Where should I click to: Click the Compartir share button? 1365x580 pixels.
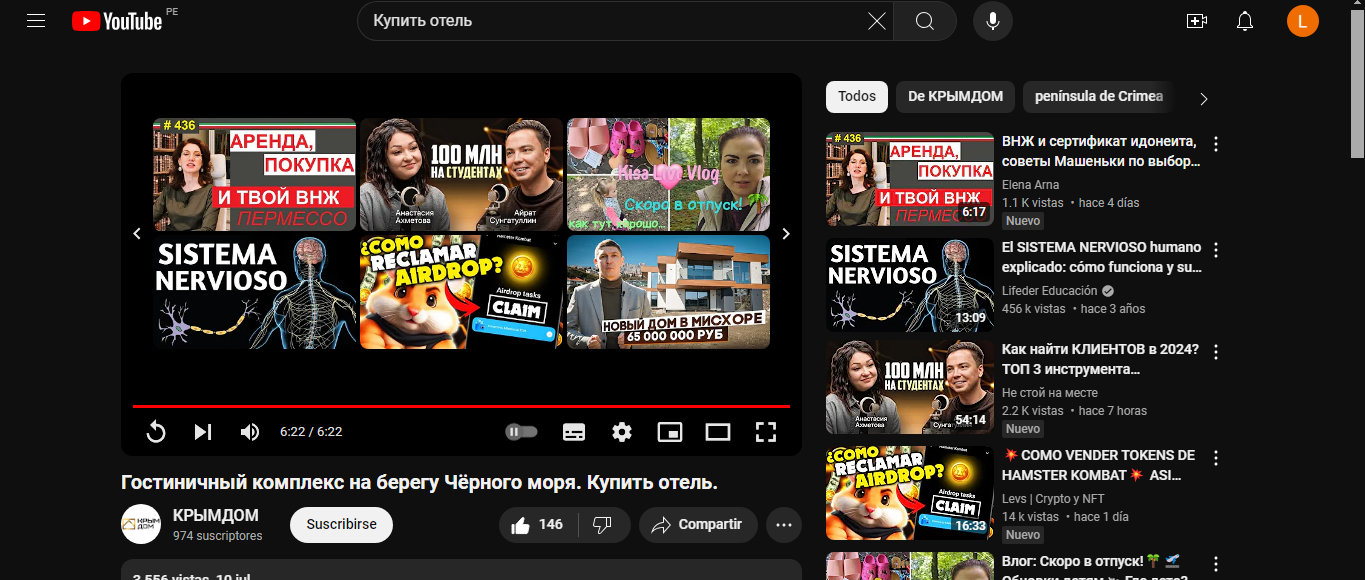point(698,525)
